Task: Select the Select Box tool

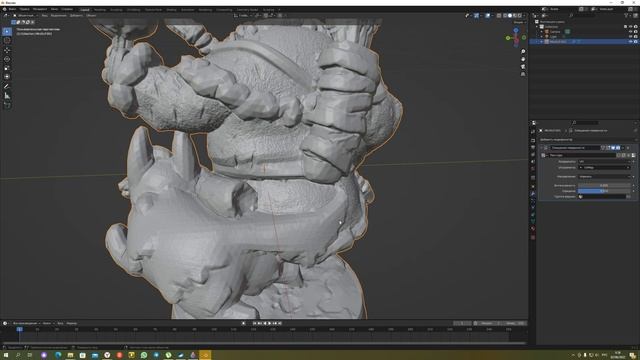Action: 7,31
